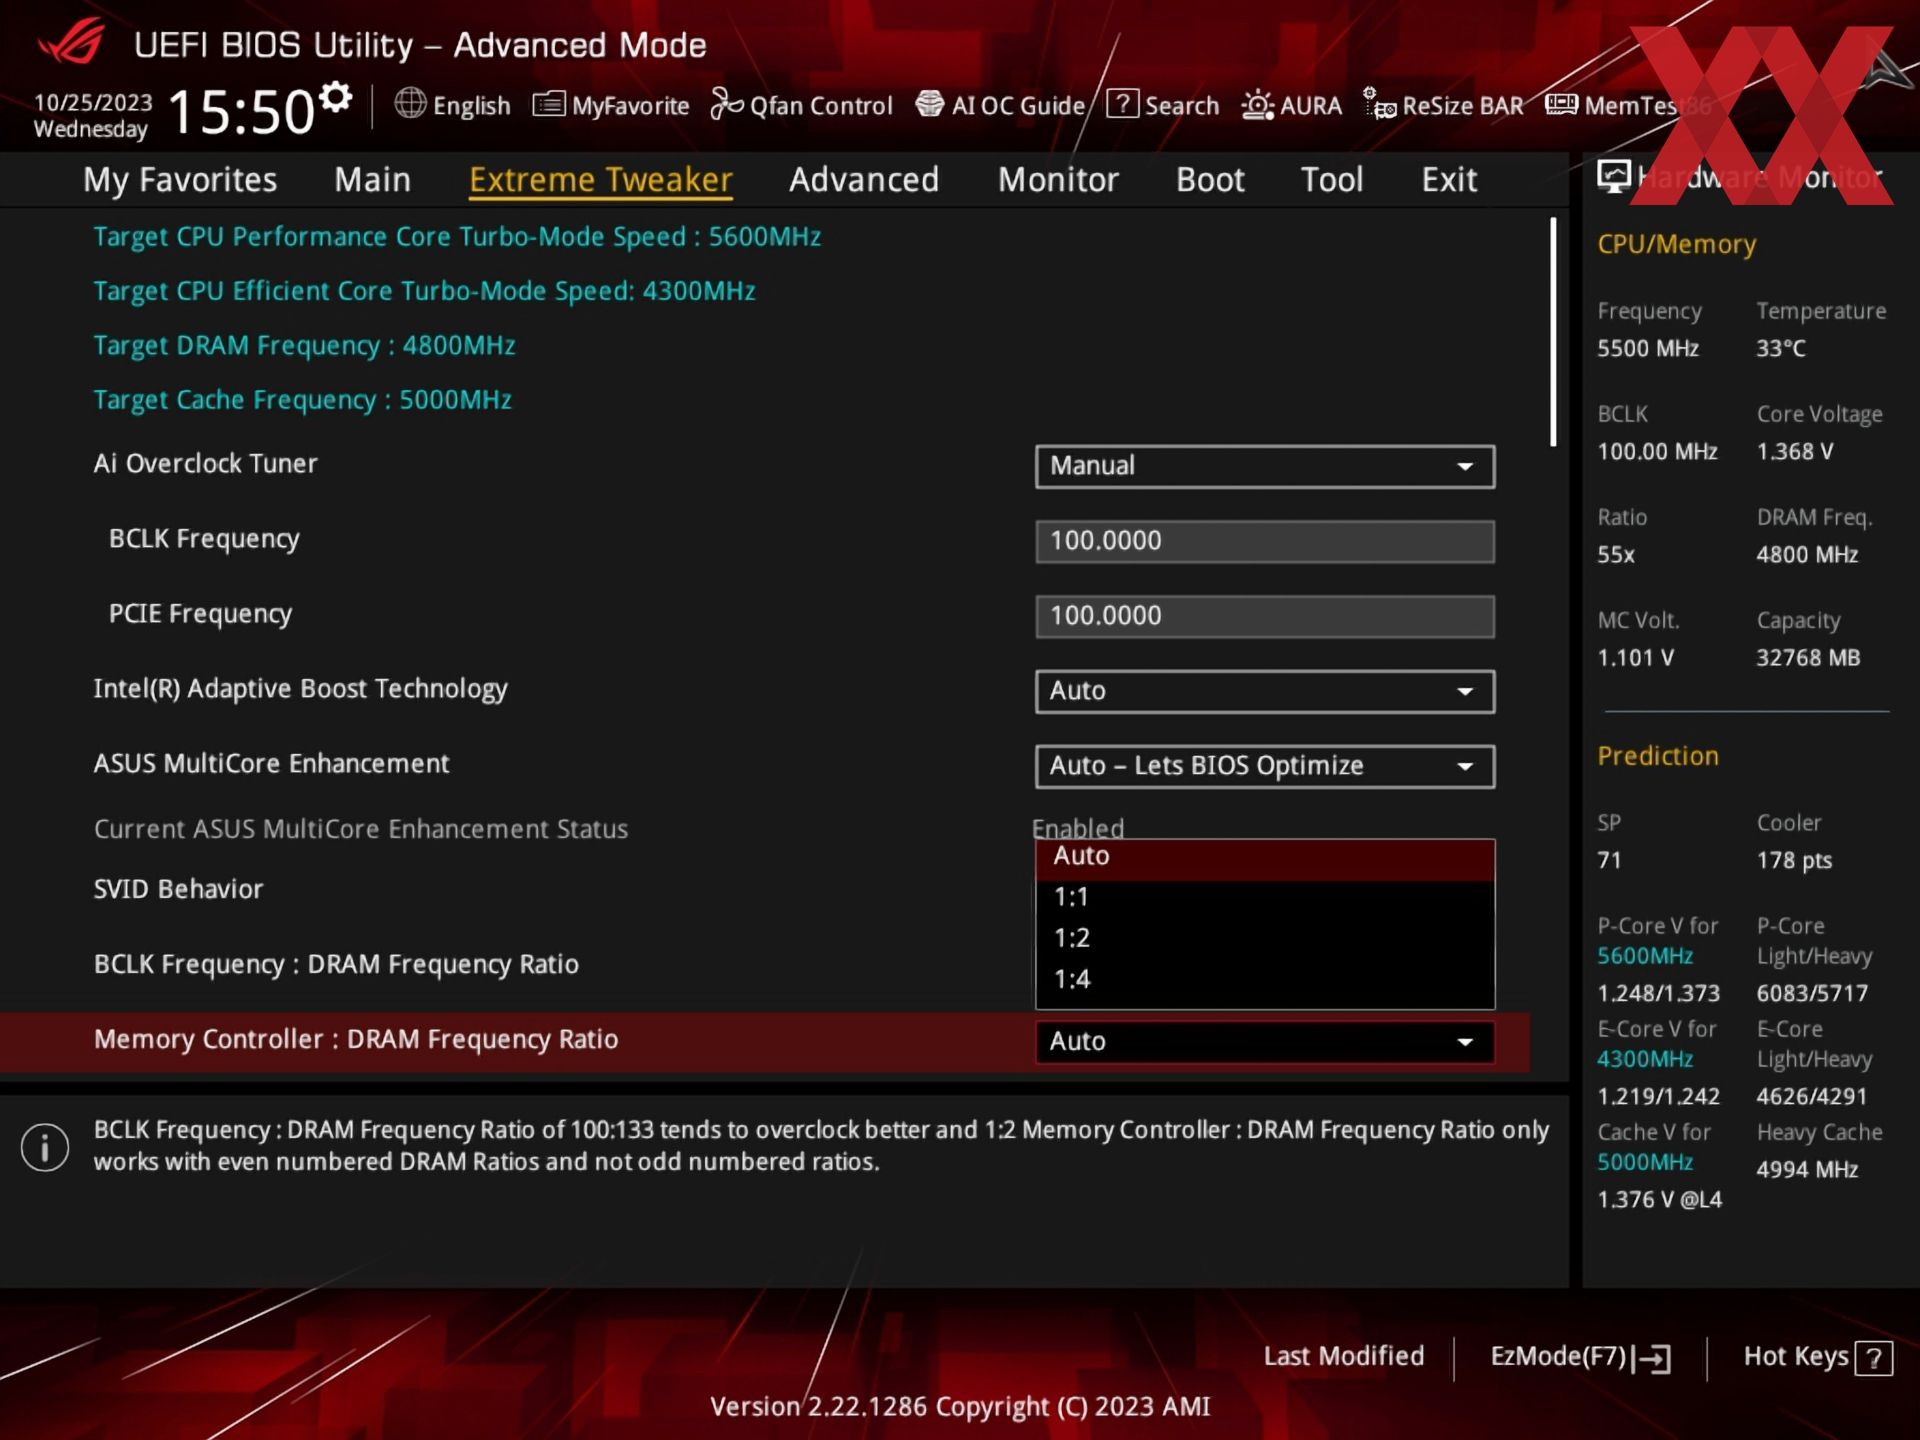Select the Extreme Tweaker tab

coord(601,180)
